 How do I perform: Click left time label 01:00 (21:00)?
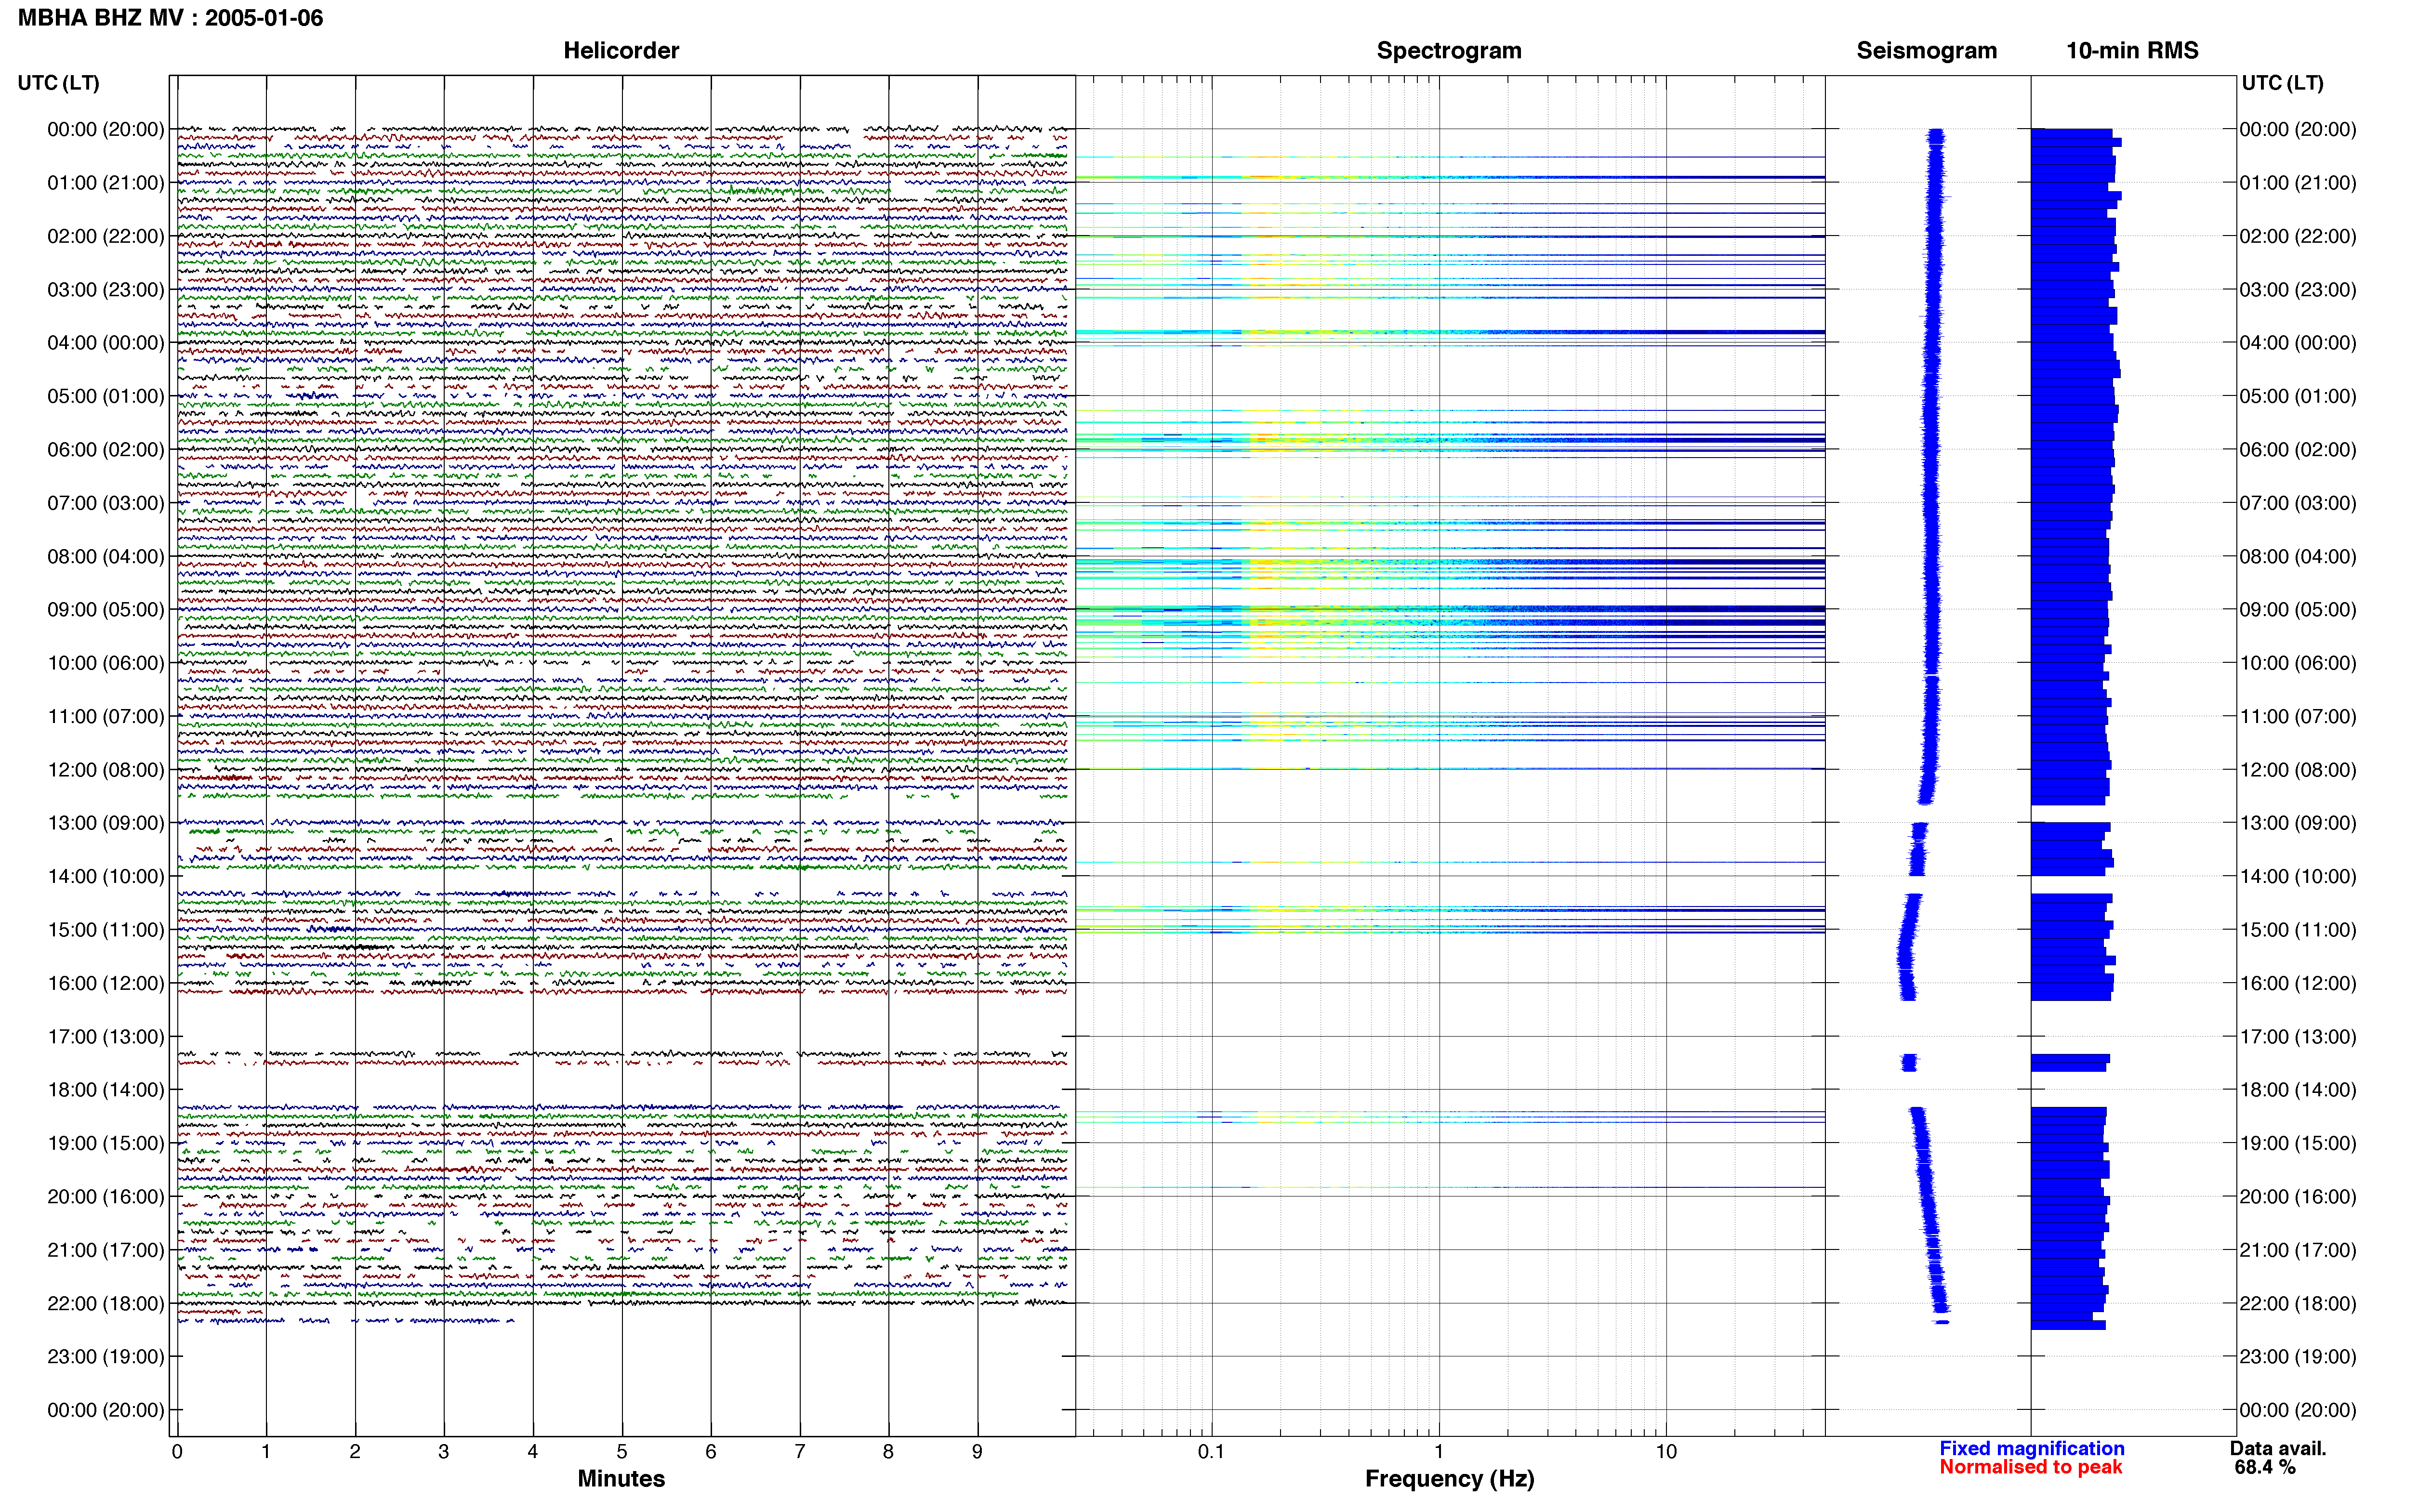106,183
